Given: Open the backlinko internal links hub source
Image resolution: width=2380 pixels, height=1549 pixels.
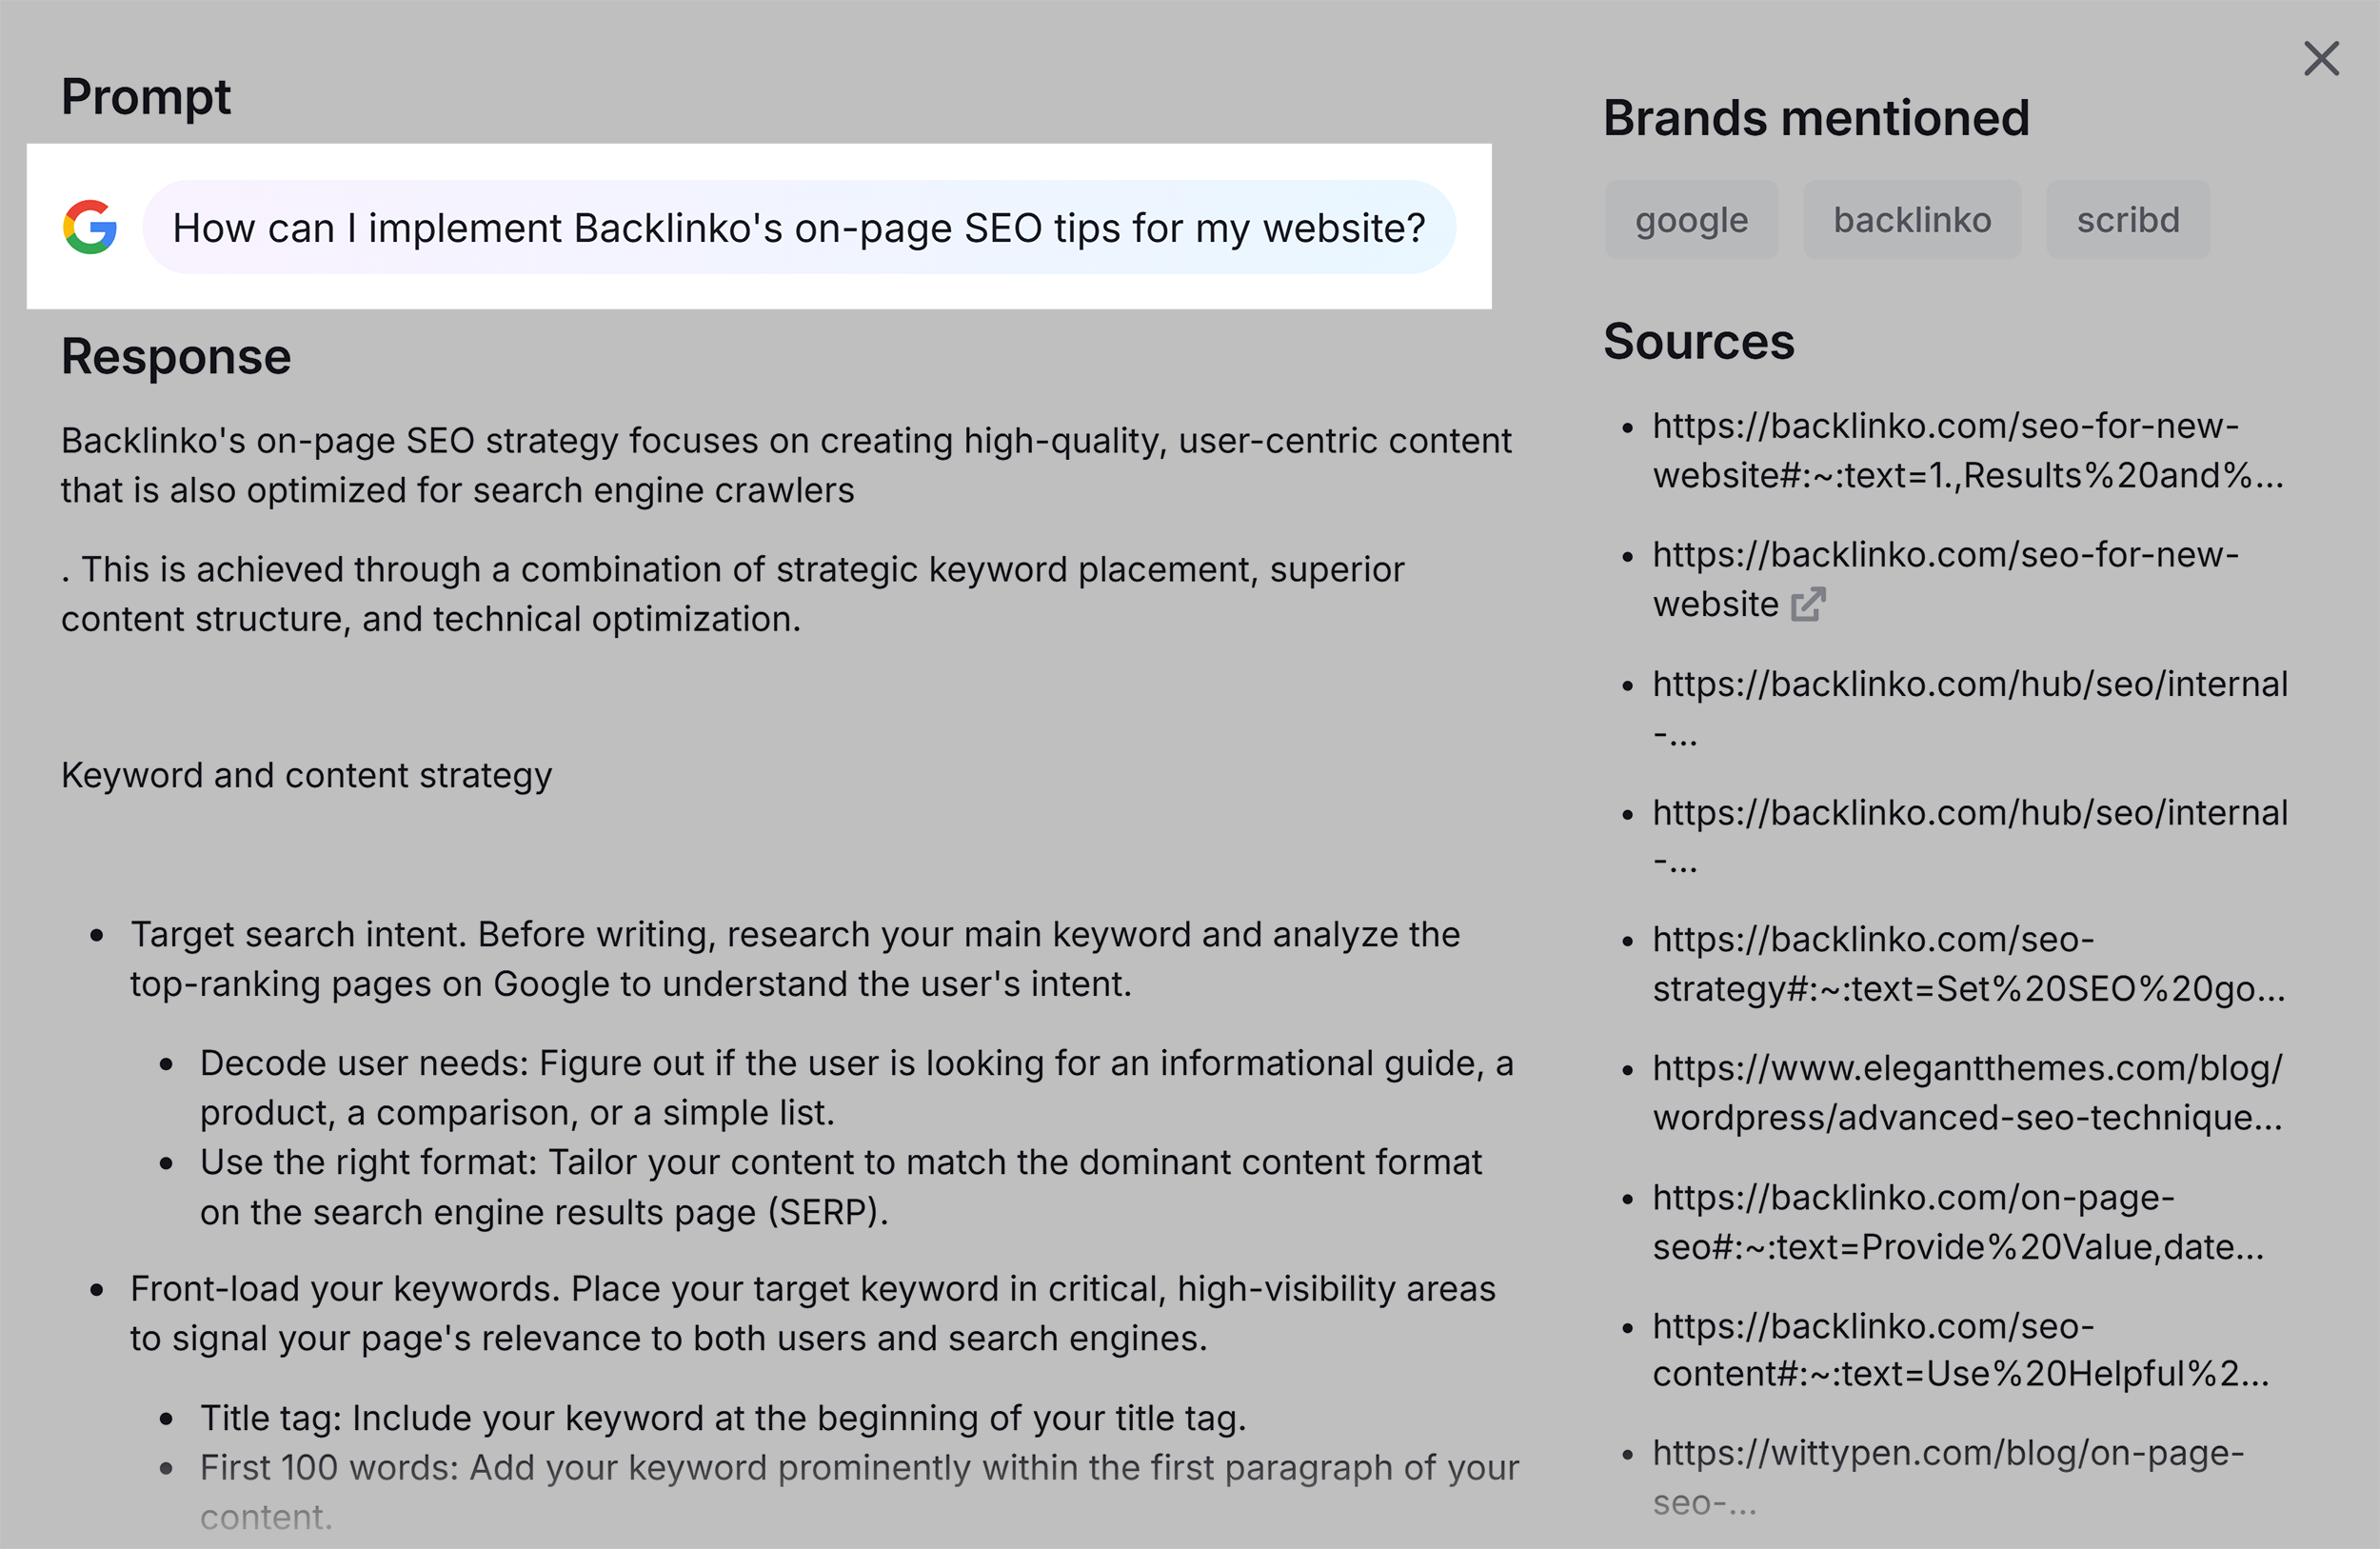Looking at the screenshot, I should 1969,708.
